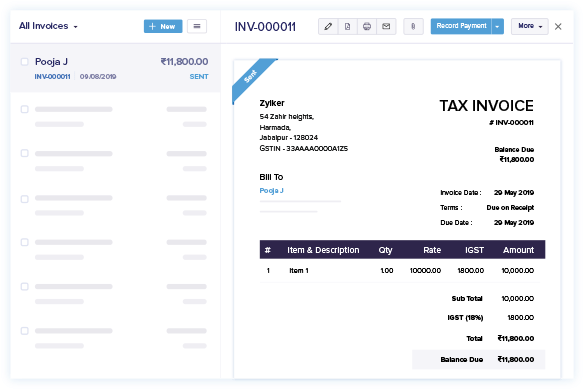This screenshot has width=583, height=389.
Task: Click the INV-000011 page heading
Action: point(265,27)
